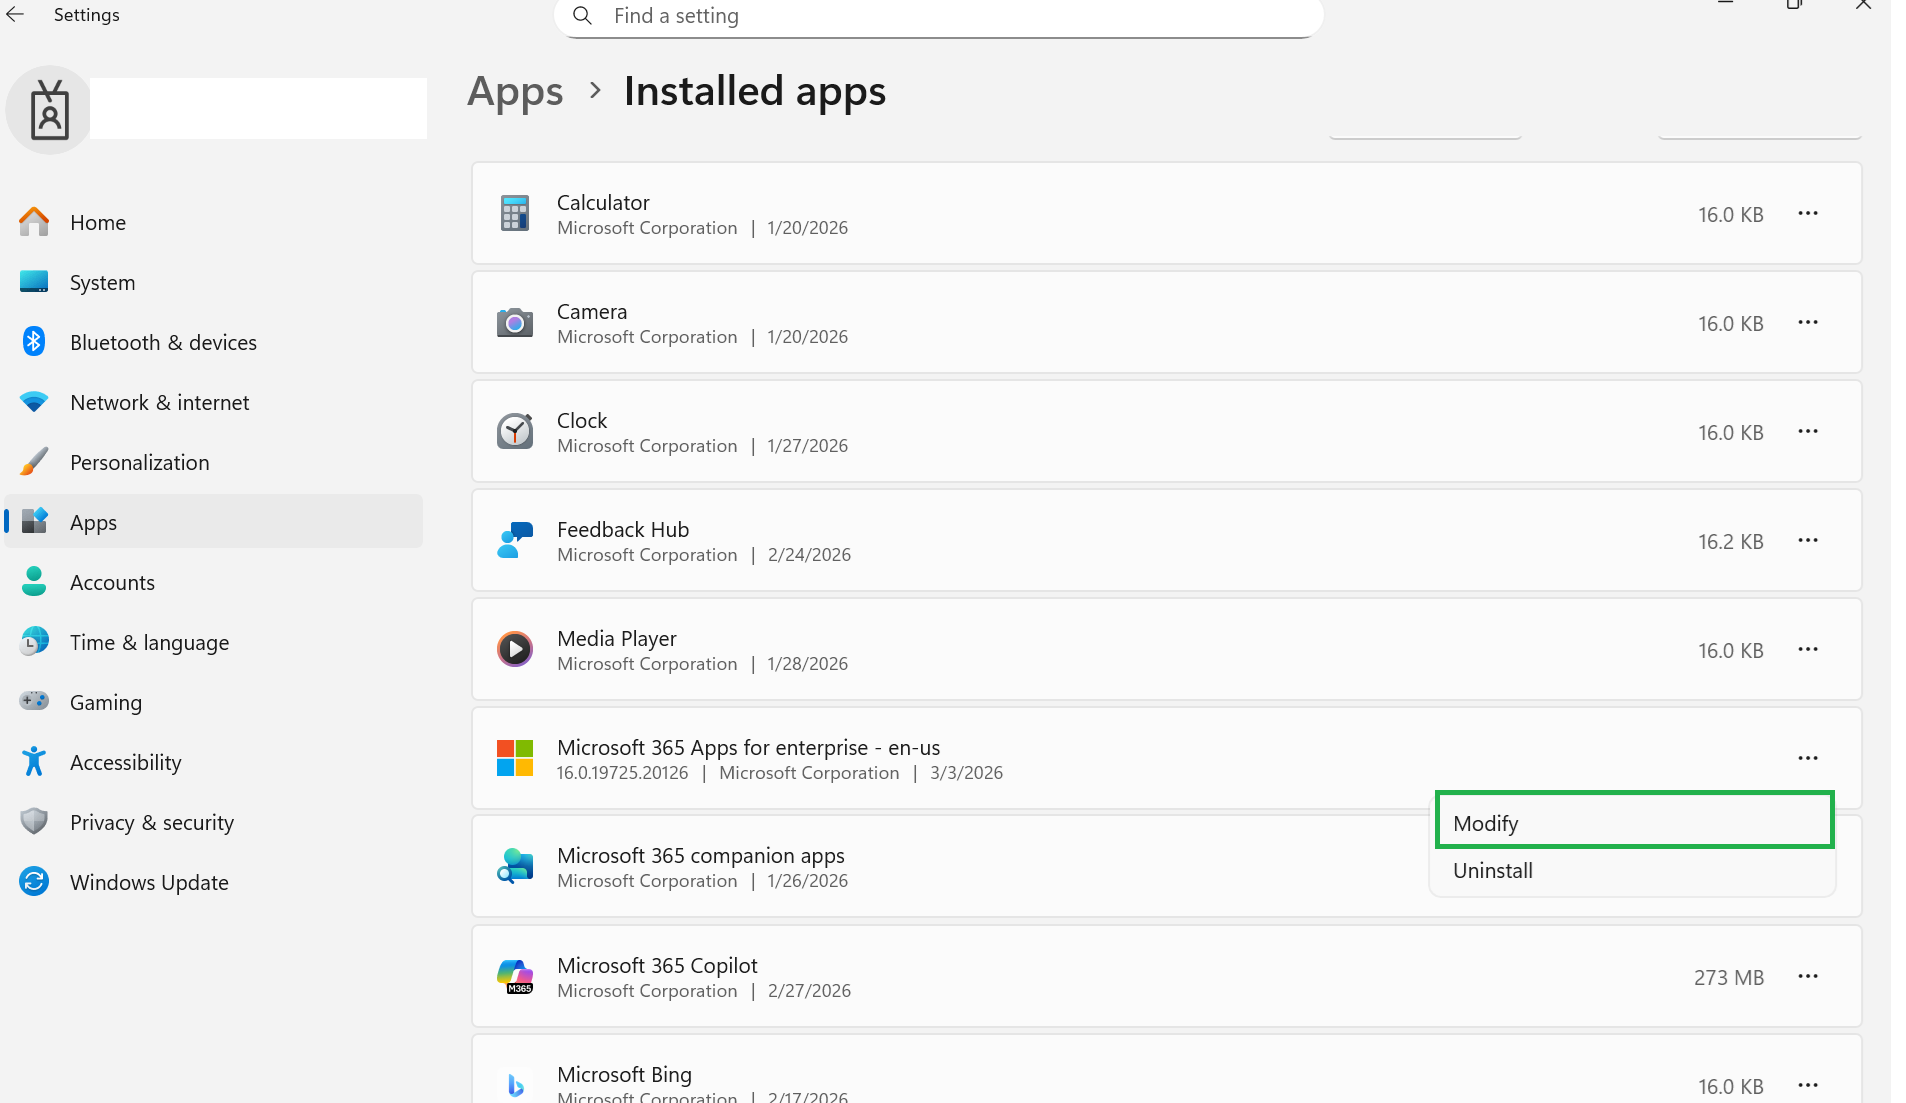1906x1103 pixels.
Task: Select the Apps sidebar label
Action: tap(93, 523)
